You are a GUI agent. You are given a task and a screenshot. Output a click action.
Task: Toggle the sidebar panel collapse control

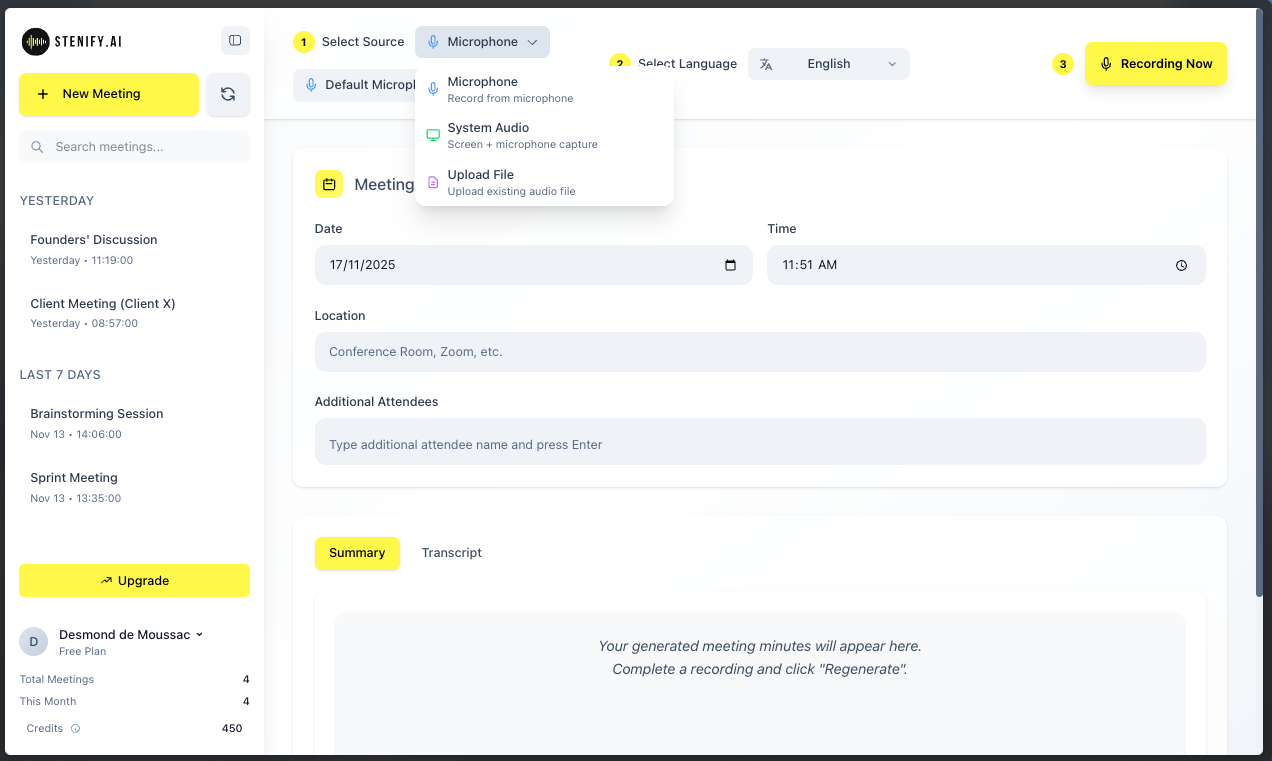pos(235,40)
